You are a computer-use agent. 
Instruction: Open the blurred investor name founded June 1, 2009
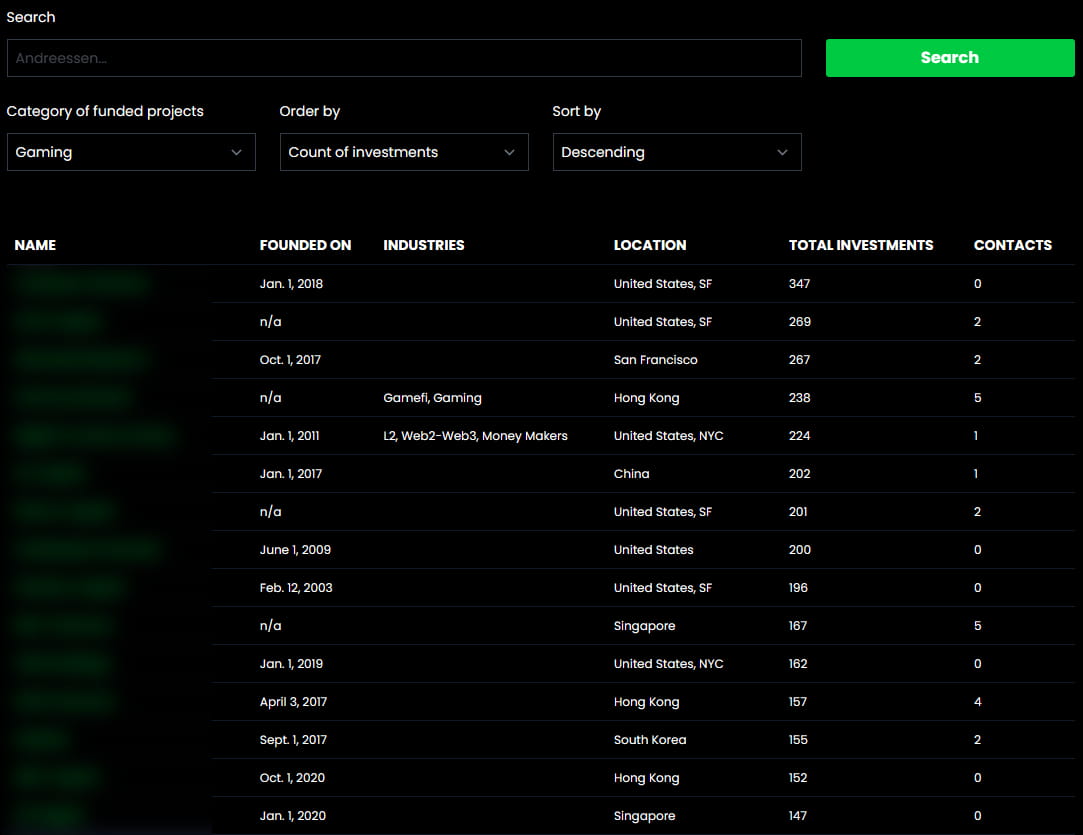(x=87, y=550)
